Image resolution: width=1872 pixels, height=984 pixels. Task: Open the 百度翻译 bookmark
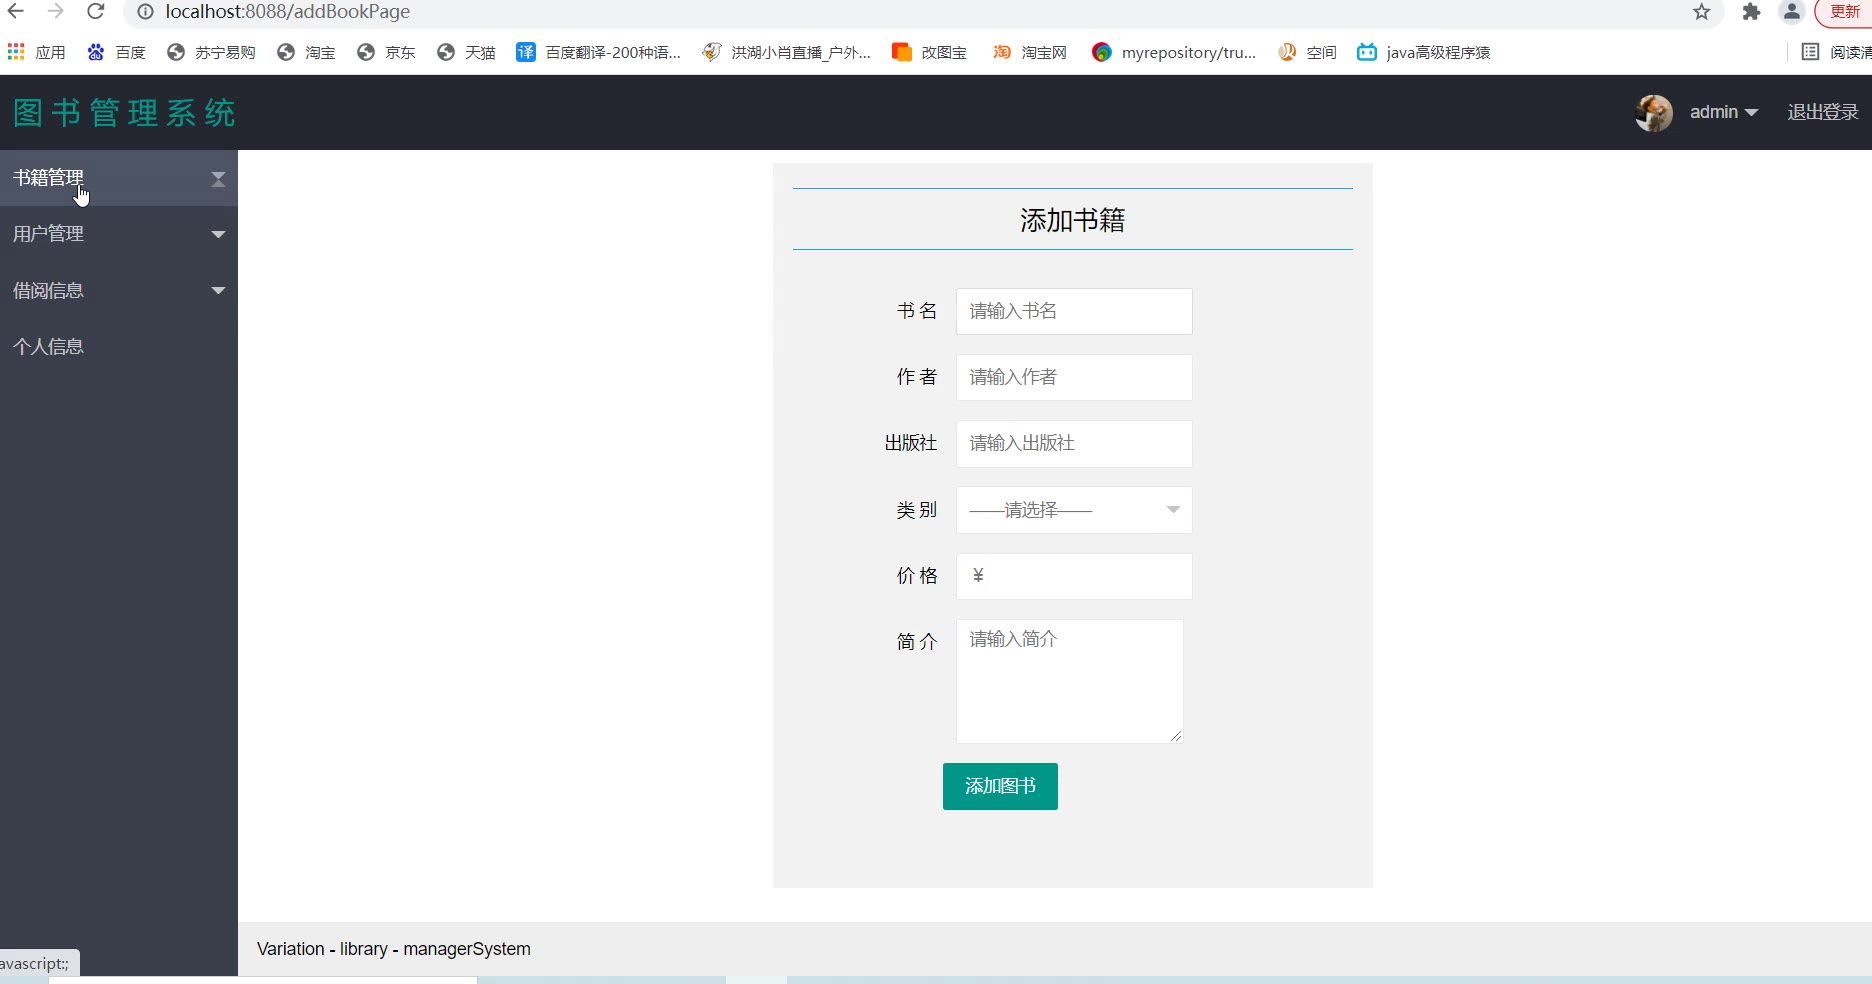(x=598, y=52)
